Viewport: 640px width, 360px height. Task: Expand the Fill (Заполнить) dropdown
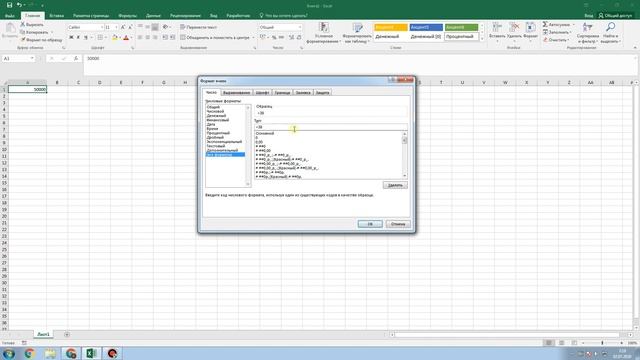(x=571, y=32)
